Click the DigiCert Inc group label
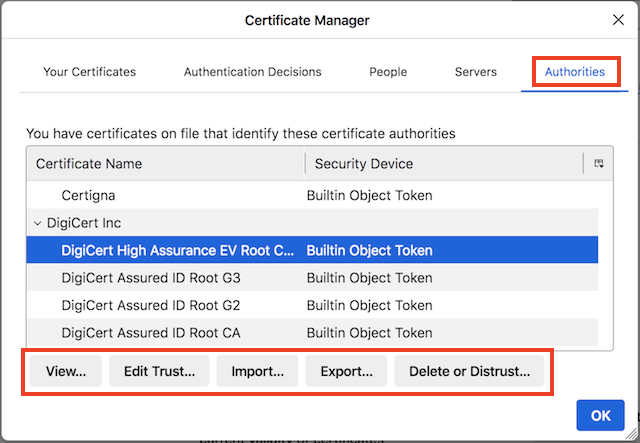The width and height of the screenshot is (640, 443). (84, 223)
